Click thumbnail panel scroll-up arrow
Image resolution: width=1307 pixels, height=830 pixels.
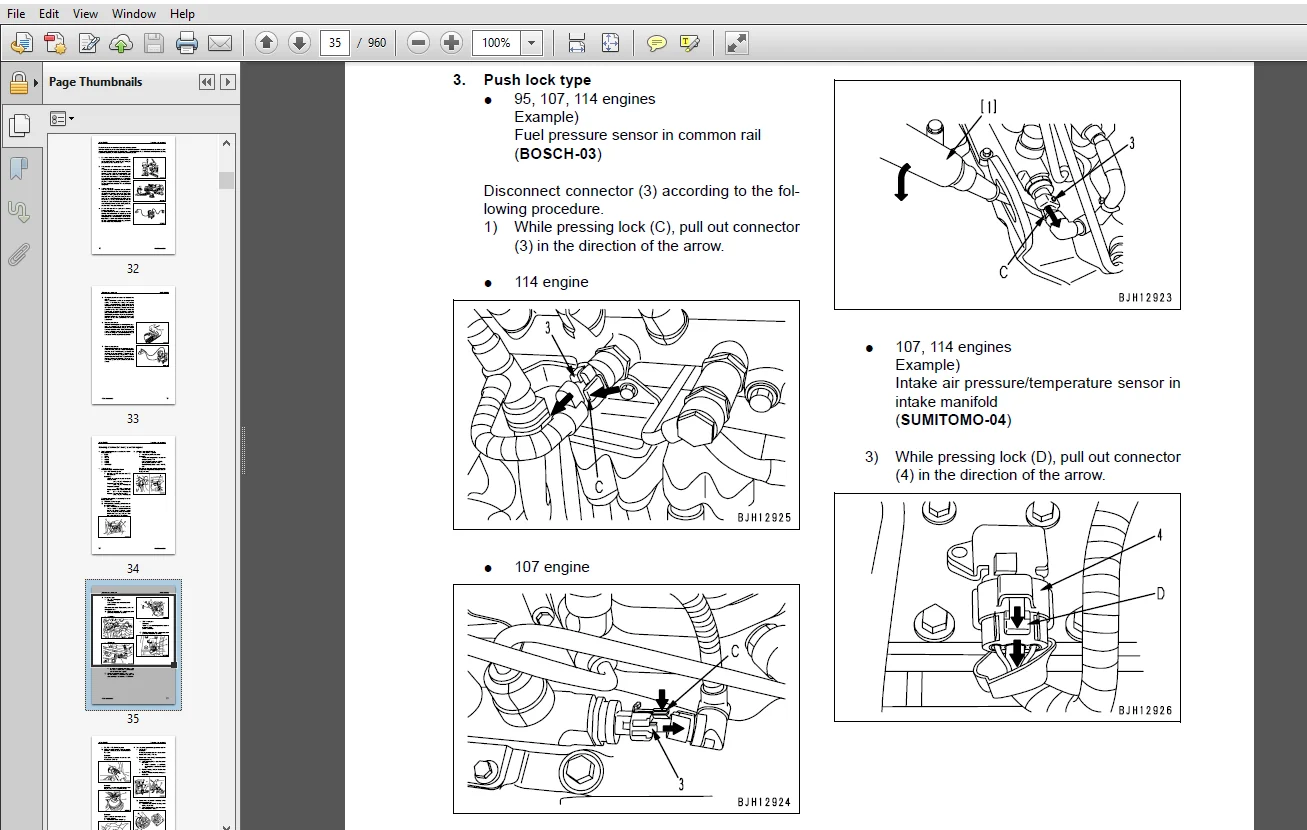point(227,144)
